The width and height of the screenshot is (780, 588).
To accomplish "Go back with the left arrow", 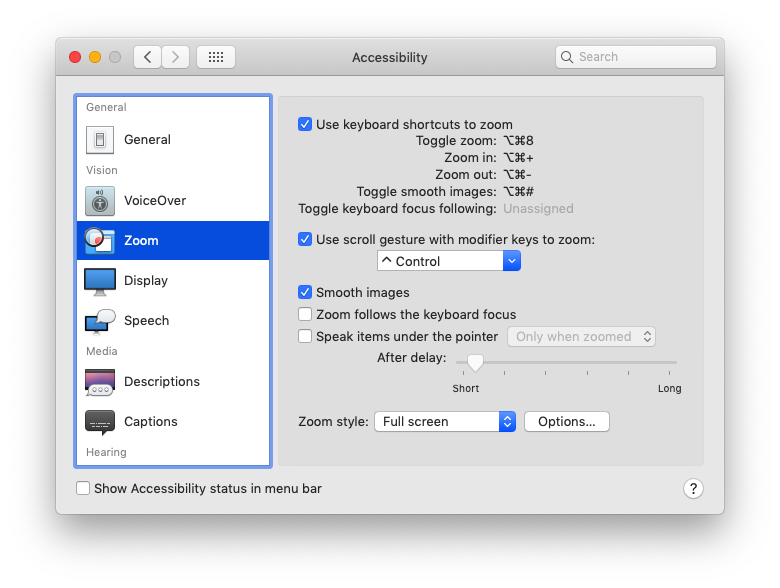I will [x=148, y=57].
